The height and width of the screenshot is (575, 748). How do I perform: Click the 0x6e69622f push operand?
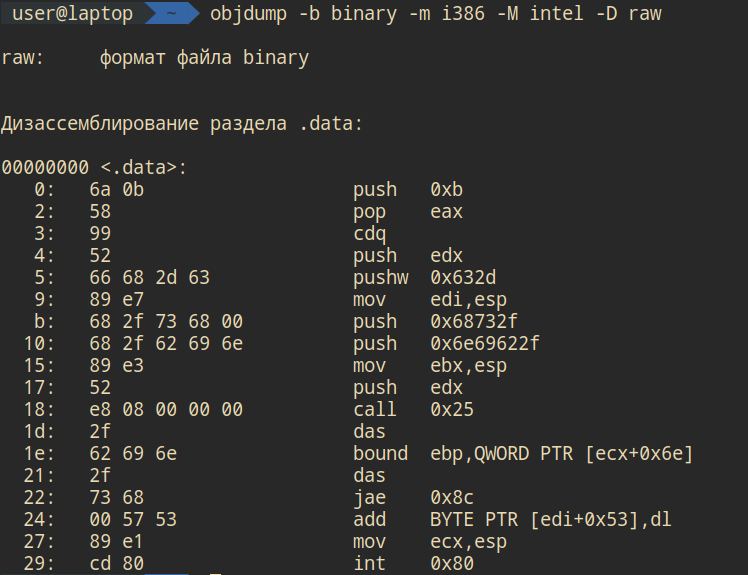(484, 344)
